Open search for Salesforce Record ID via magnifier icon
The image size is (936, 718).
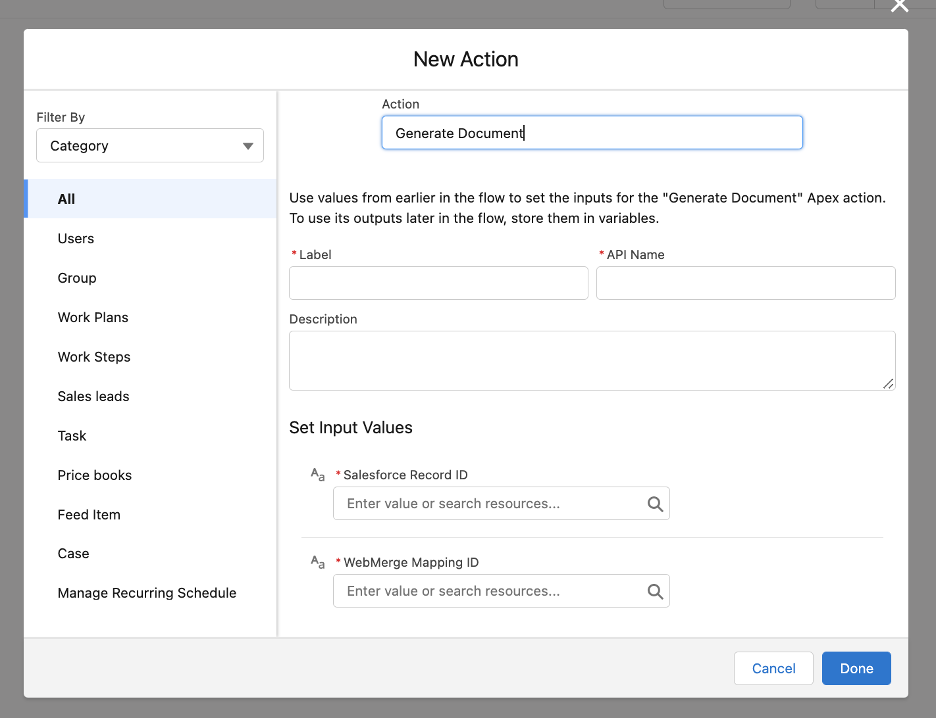coord(655,503)
